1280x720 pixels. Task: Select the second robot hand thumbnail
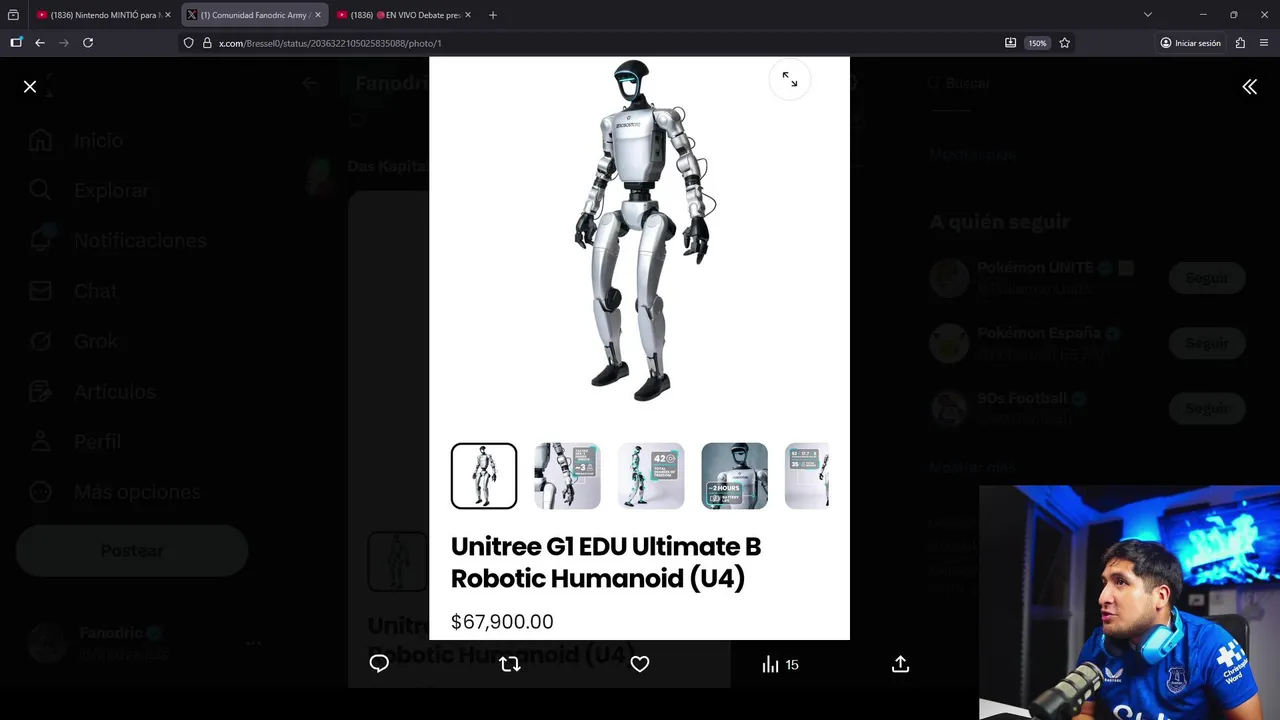(567, 476)
